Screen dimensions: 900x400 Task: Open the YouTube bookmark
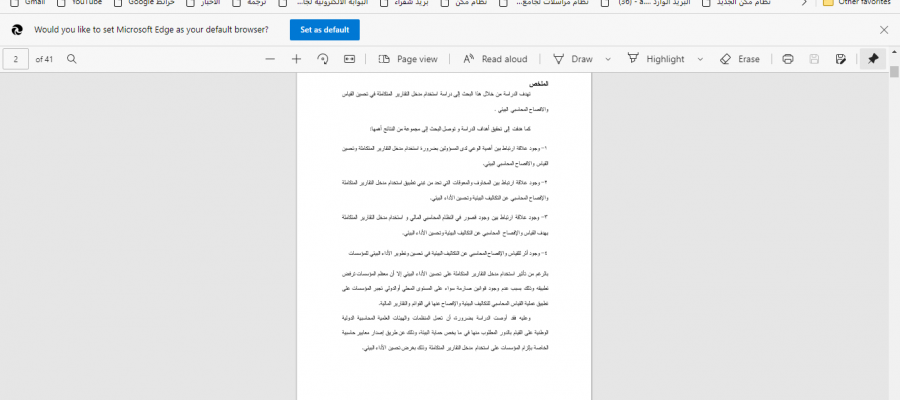point(80,2)
